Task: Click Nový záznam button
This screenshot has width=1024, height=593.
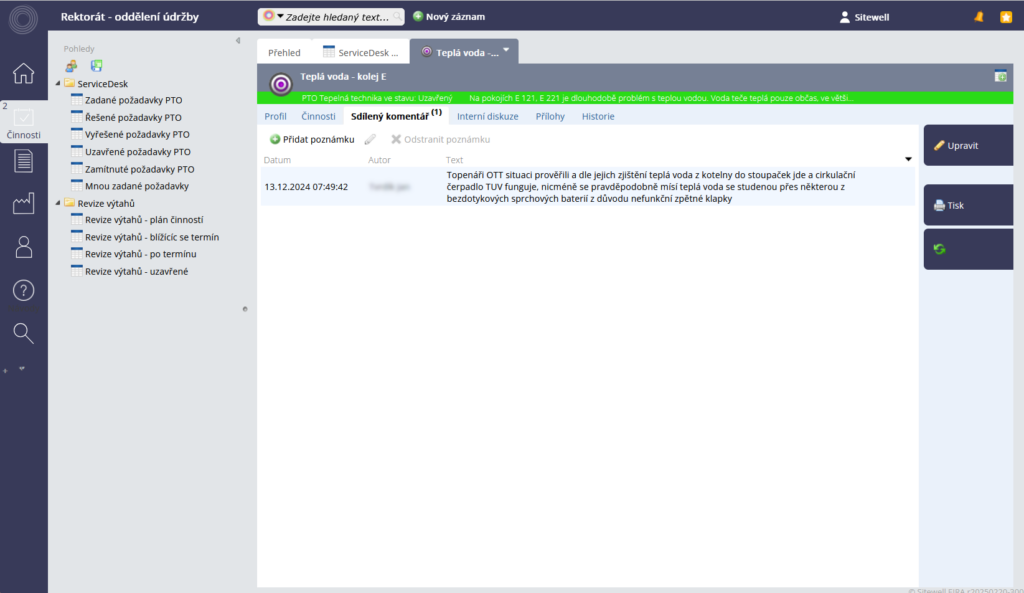Action: [449, 17]
